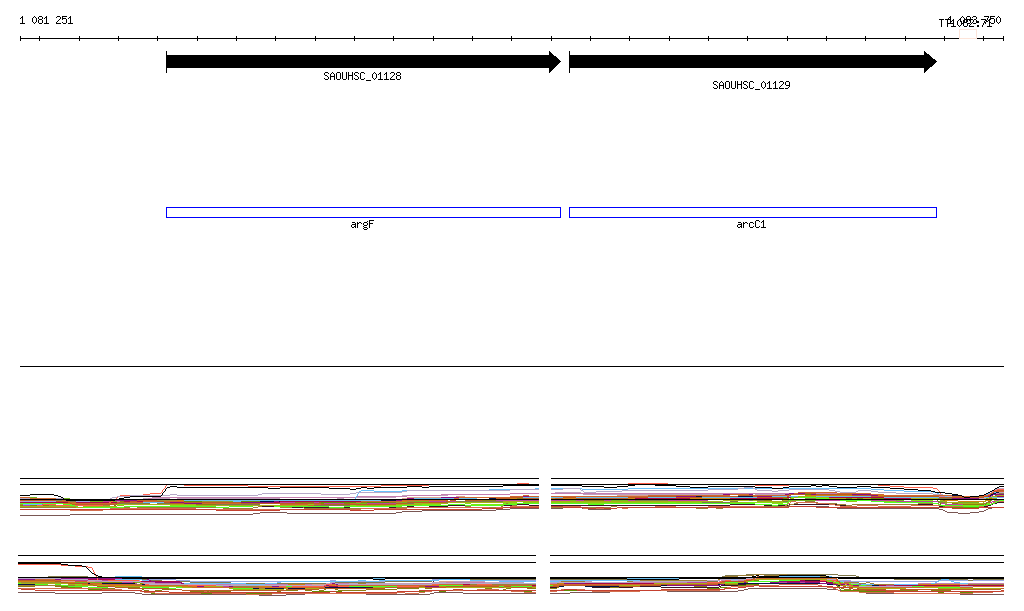Click lower-right expression profile plot
1024x611 pixels.
pos(777,575)
